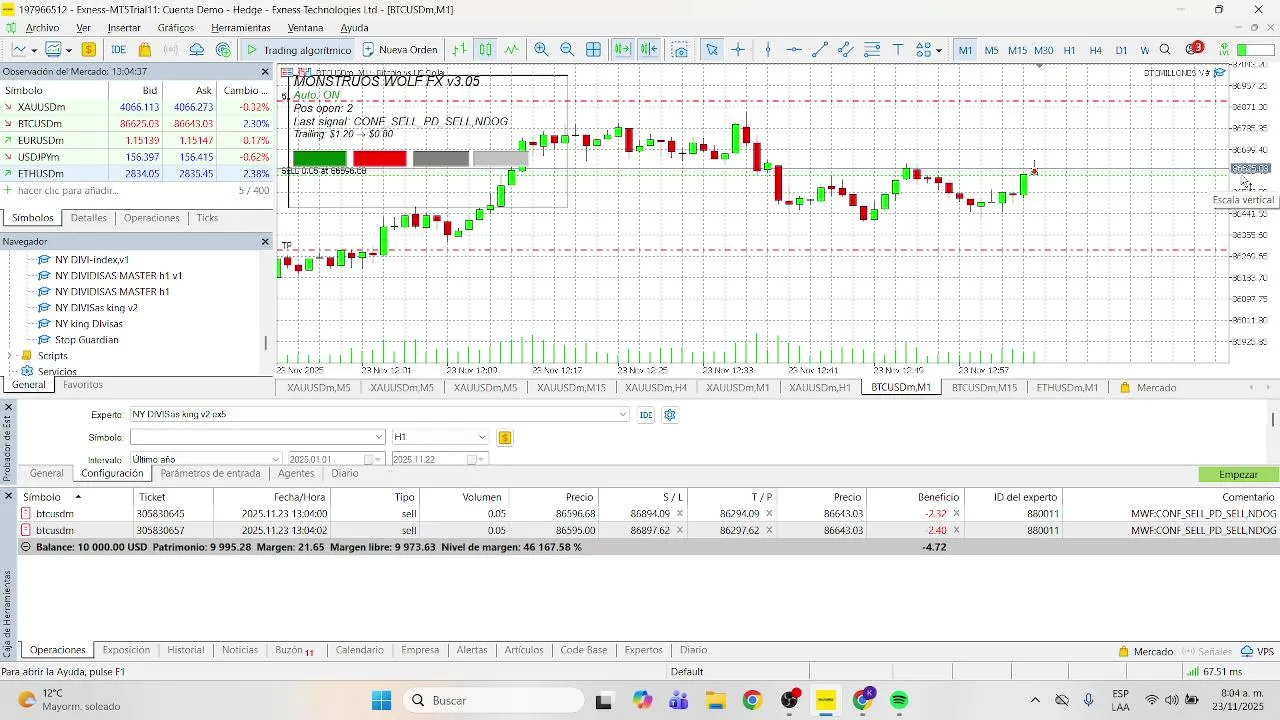Click the red button on Monstruos Wolf panel
This screenshot has width=1280, height=720.
pyautogui.click(x=380, y=158)
